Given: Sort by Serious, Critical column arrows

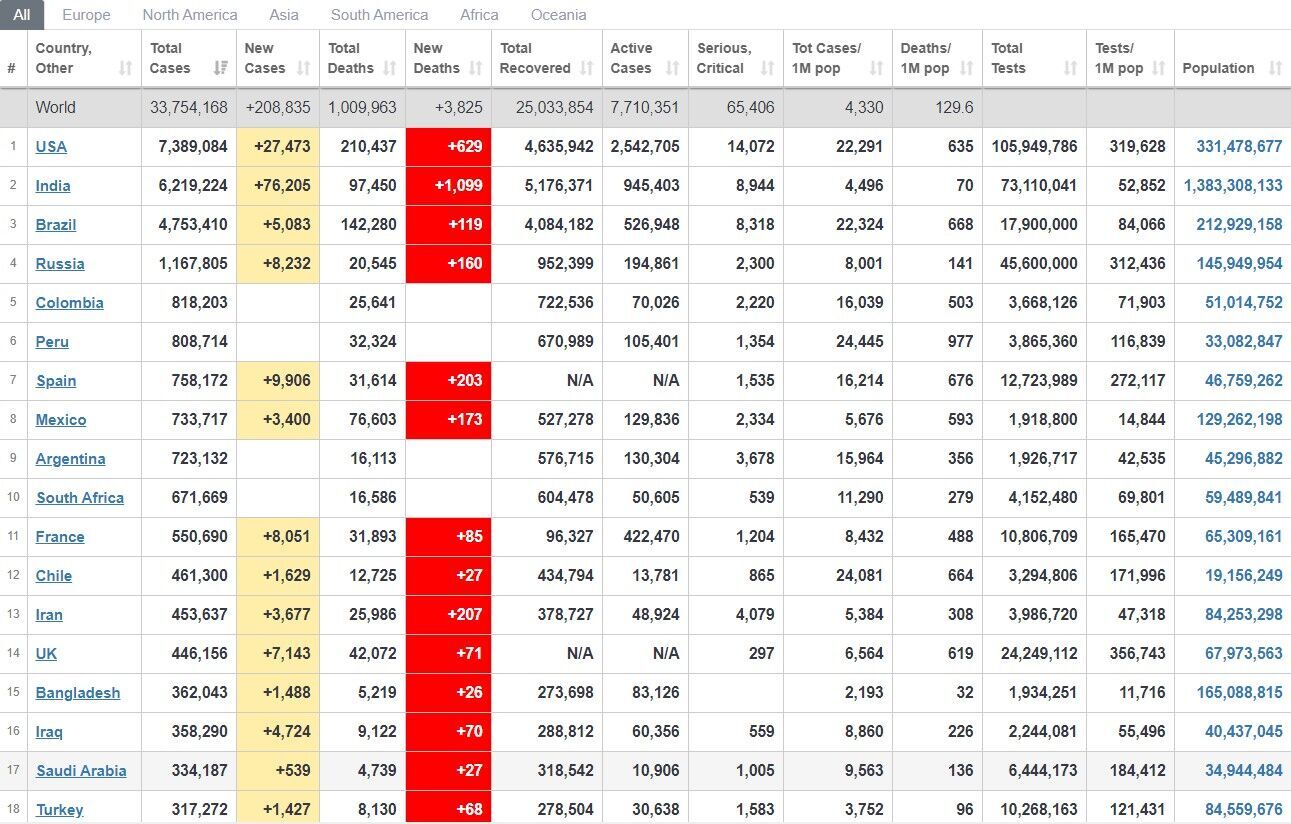Looking at the screenshot, I should click(x=767, y=68).
